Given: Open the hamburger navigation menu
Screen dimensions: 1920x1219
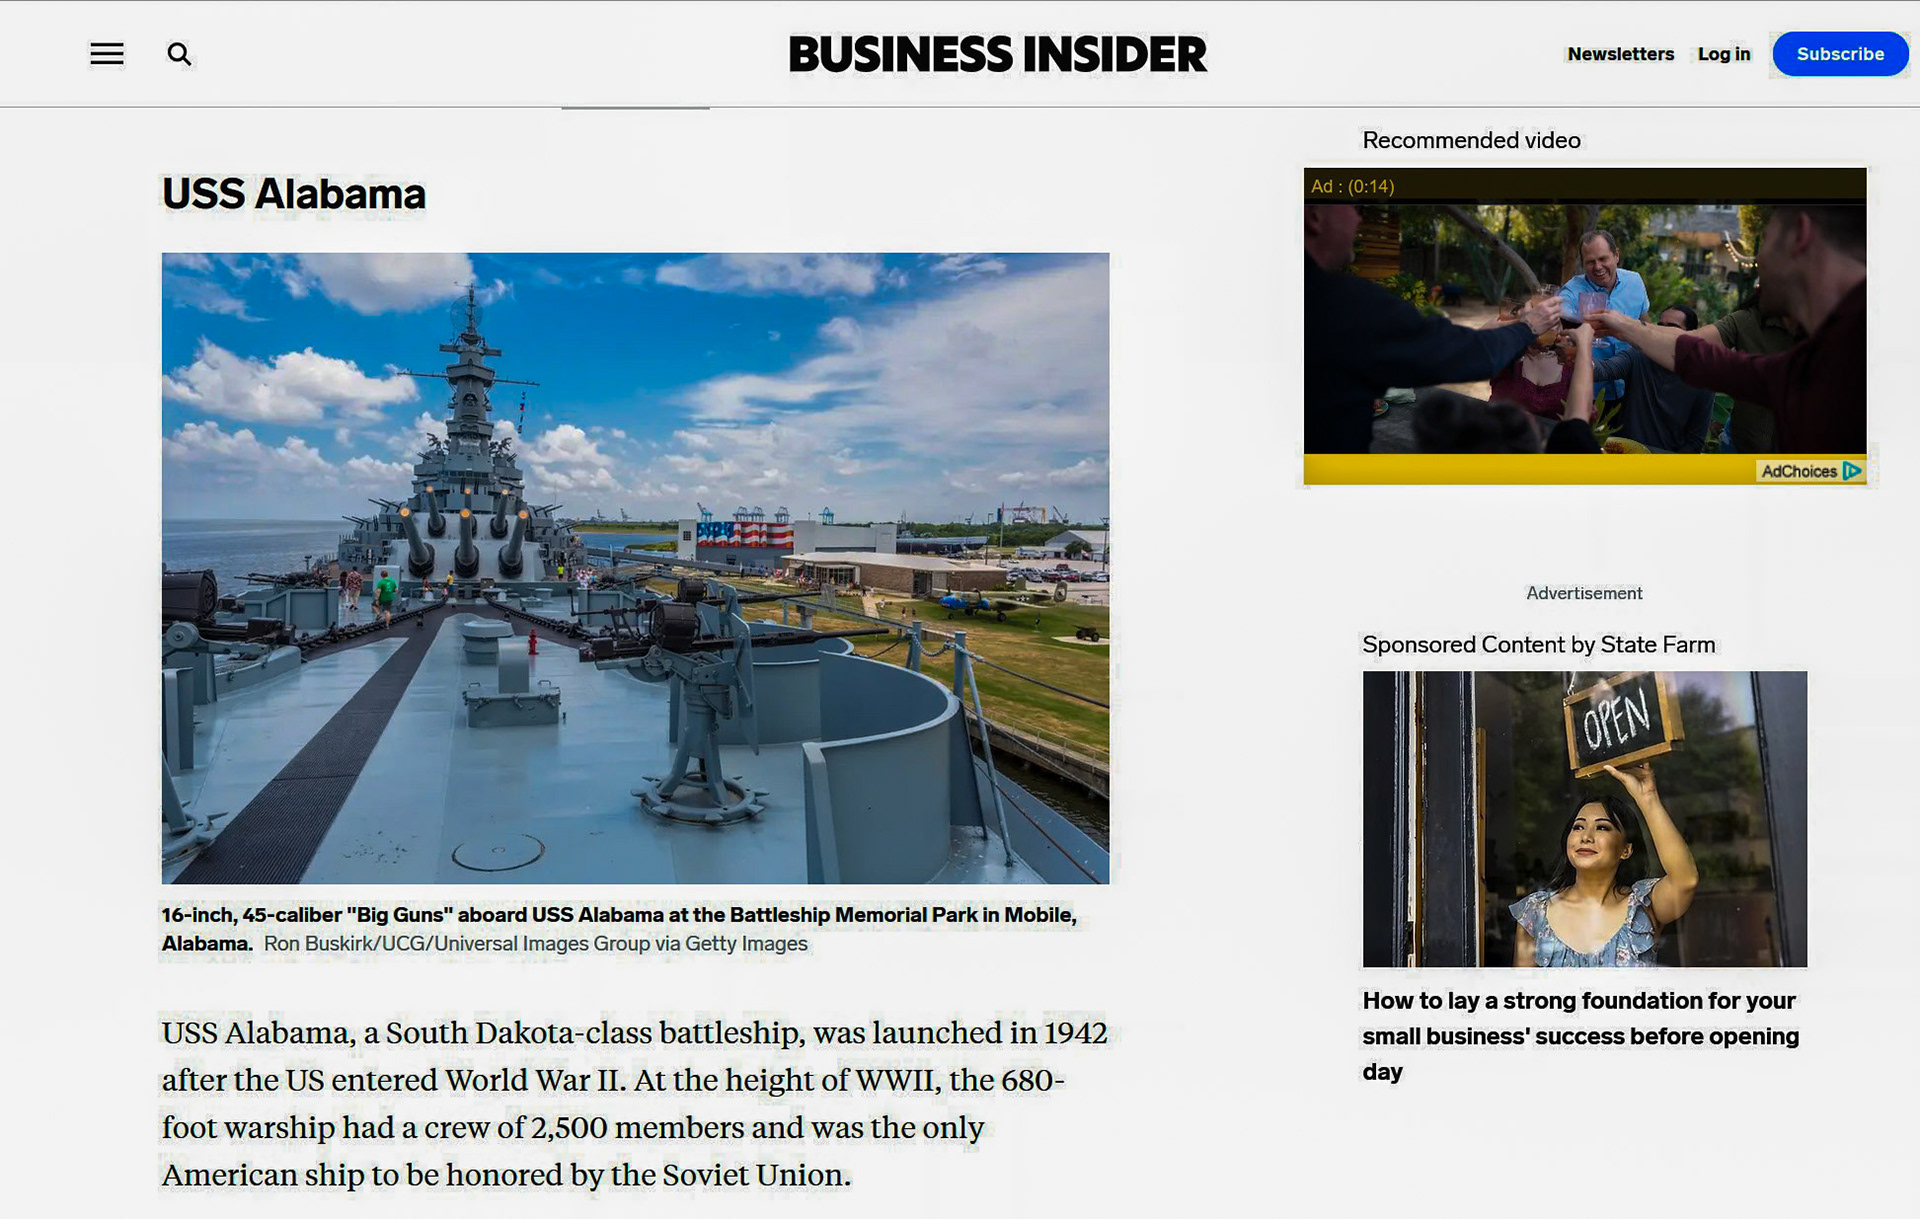Looking at the screenshot, I should click(x=107, y=54).
